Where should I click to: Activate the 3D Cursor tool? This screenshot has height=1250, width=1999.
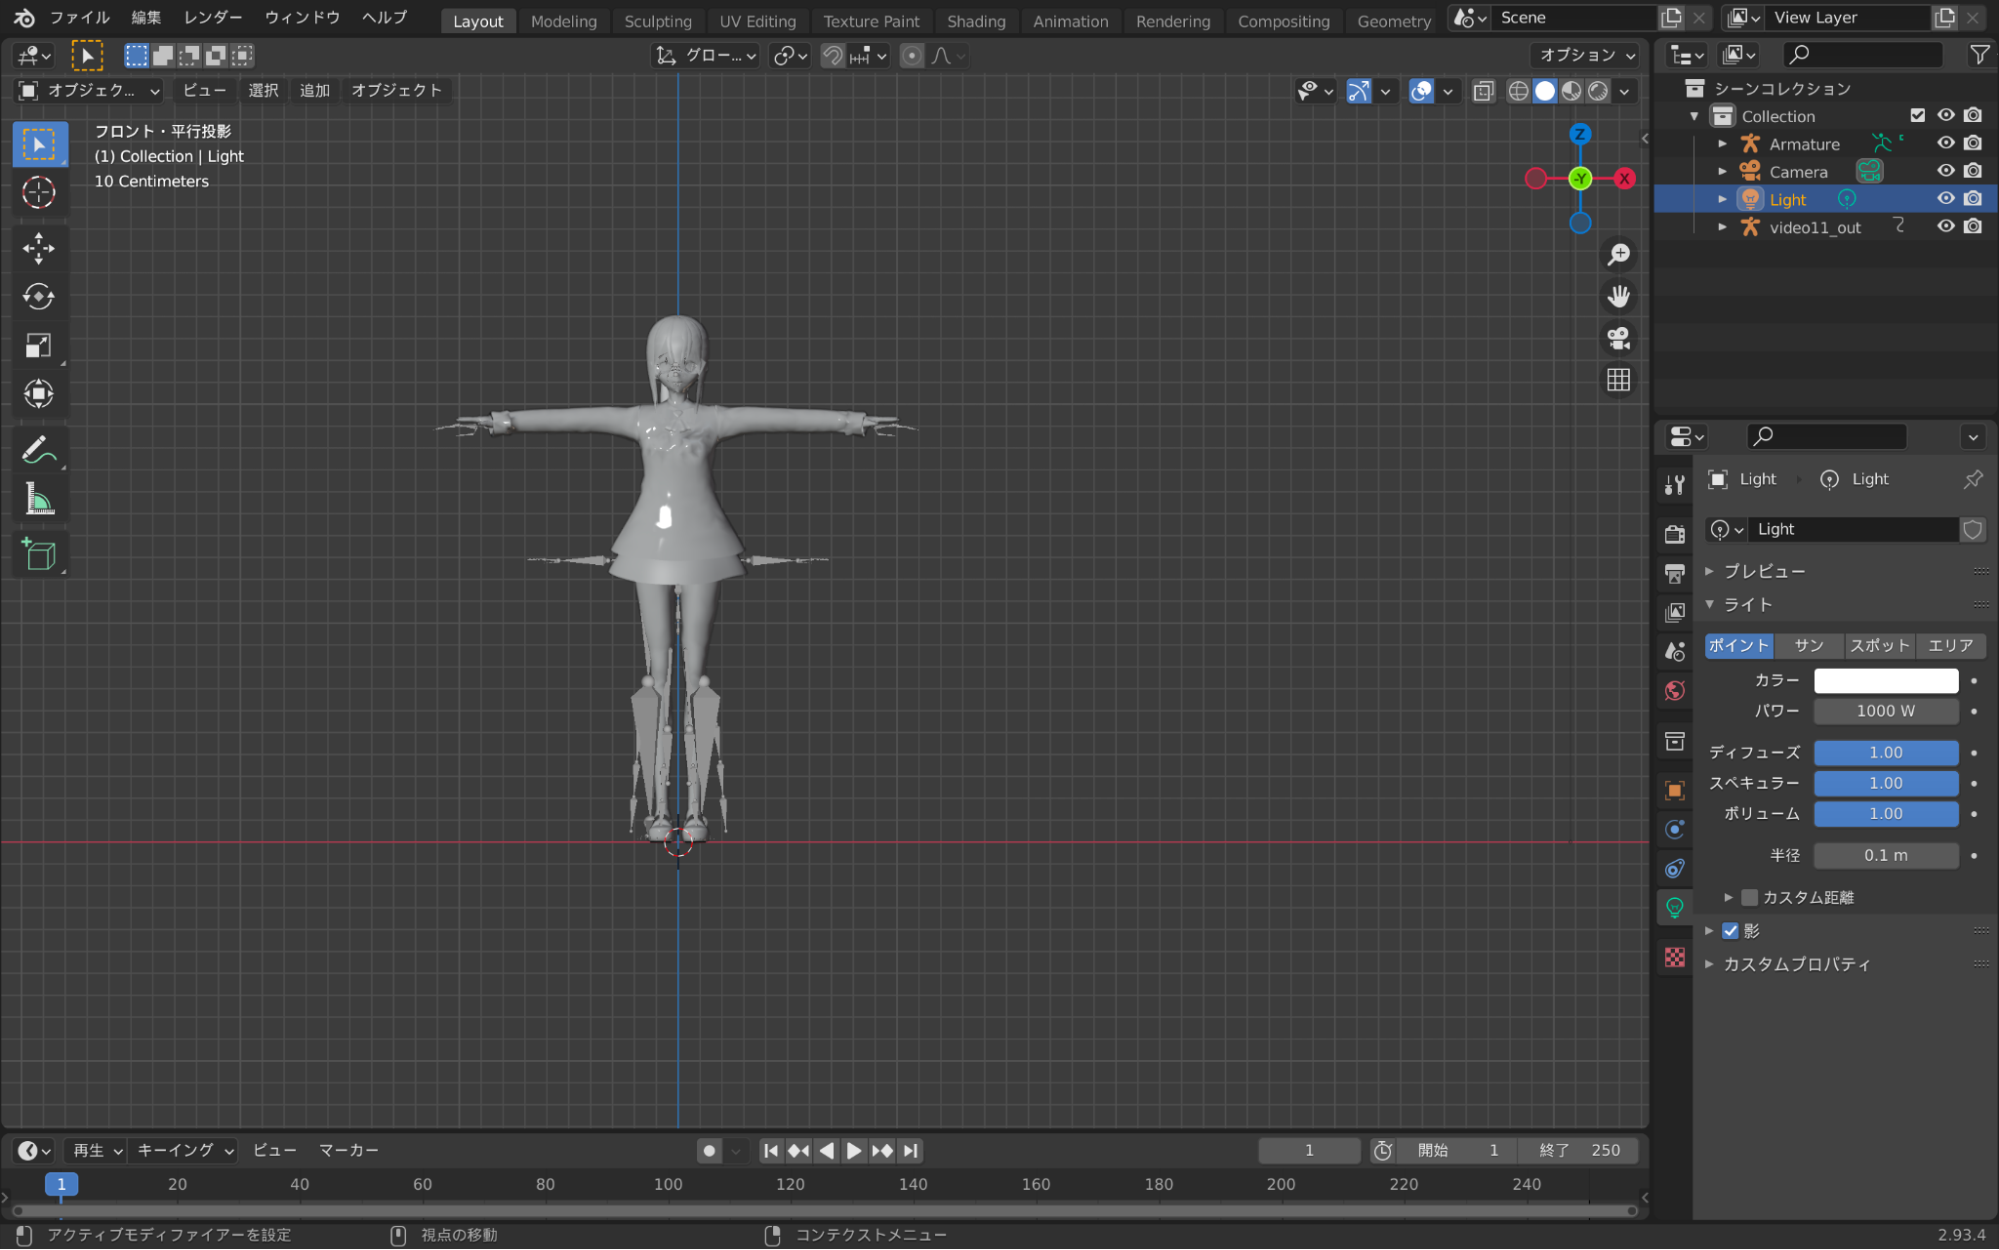(39, 193)
